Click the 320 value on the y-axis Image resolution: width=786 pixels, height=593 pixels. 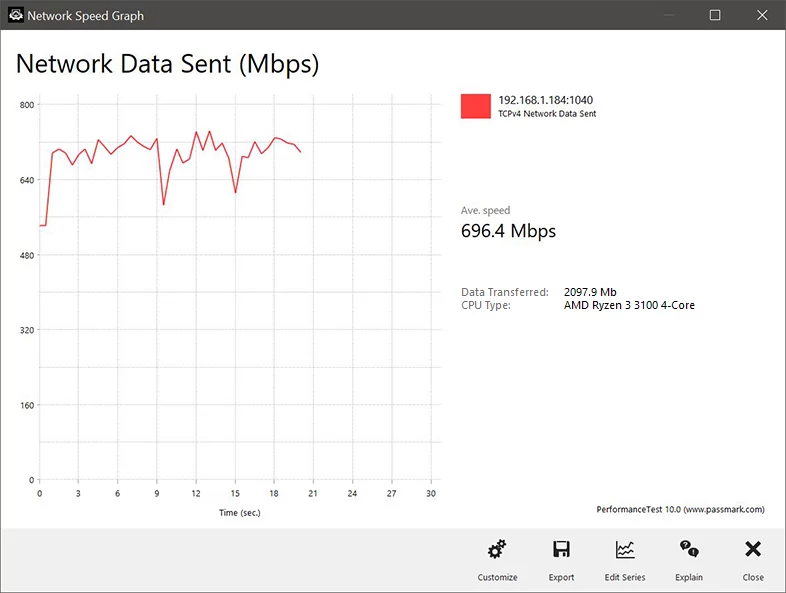[27, 330]
